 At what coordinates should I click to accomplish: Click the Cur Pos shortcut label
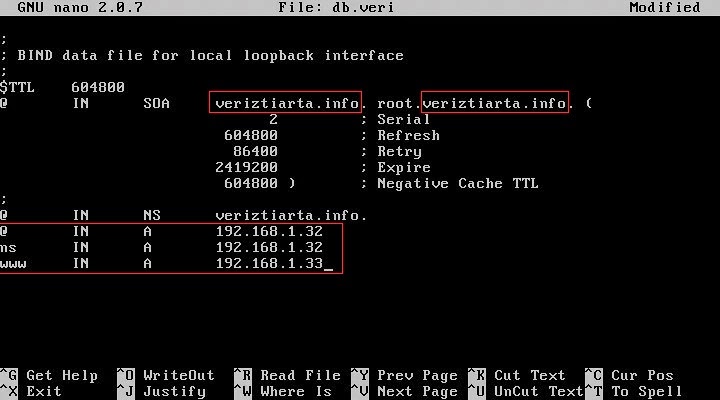point(642,376)
